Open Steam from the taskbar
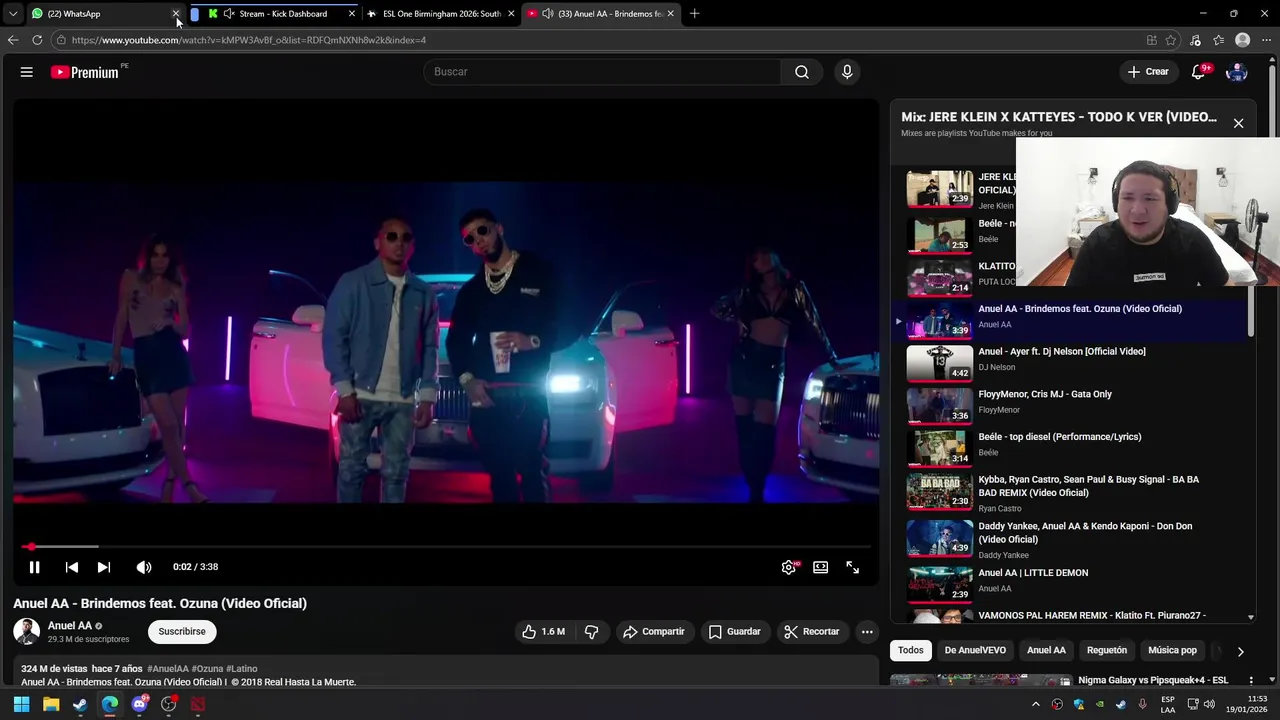Viewport: 1280px width, 720px height. pyautogui.click(x=80, y=704)
